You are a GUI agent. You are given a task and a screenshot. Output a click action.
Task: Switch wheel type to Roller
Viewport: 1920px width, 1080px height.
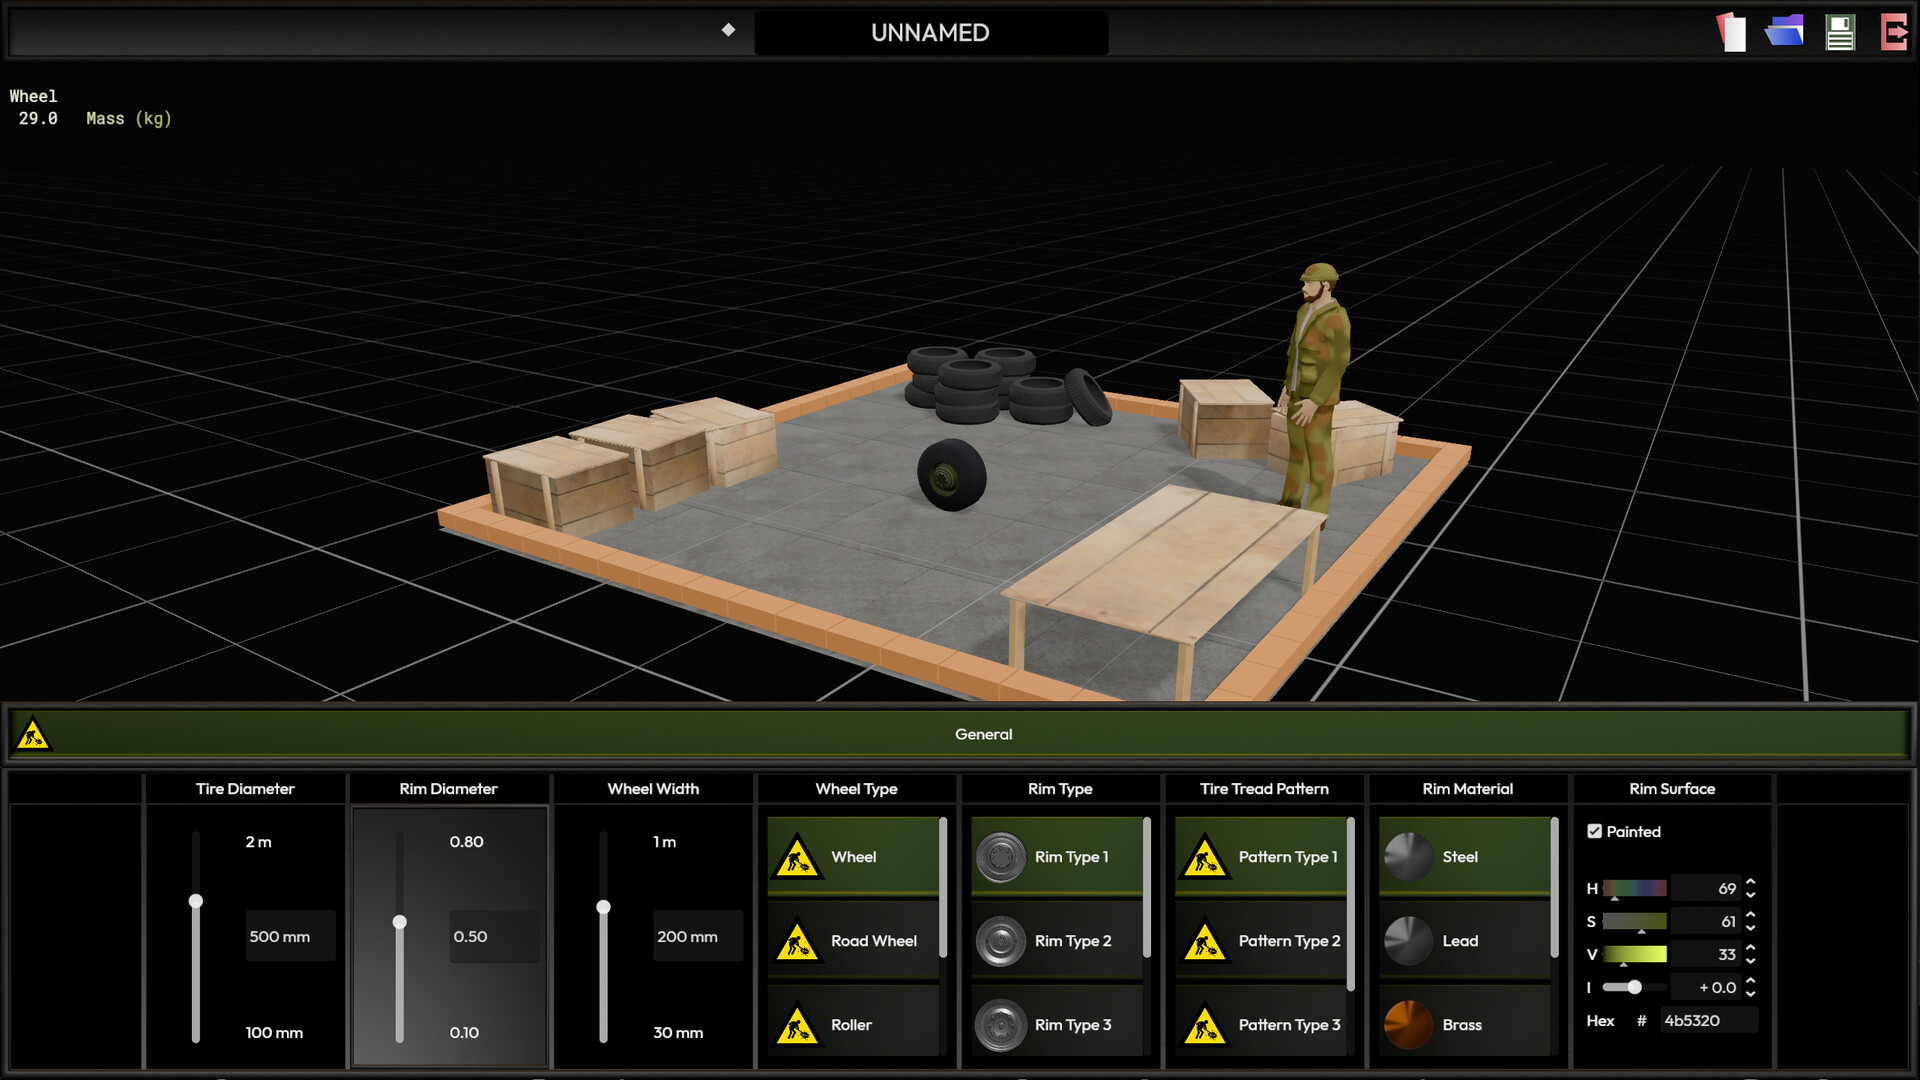[x=852, y=1024]
